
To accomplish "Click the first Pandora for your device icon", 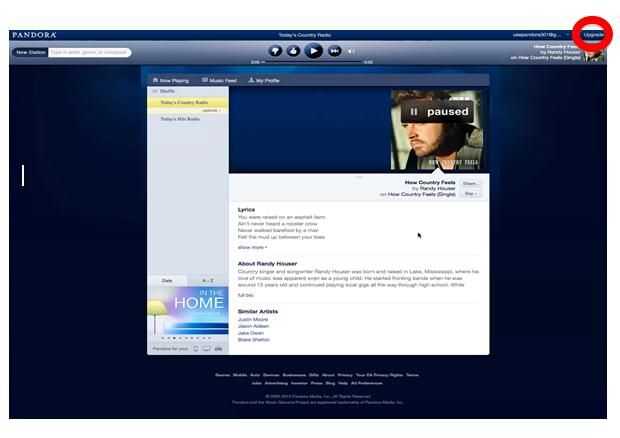I will [x=195, y=349].
